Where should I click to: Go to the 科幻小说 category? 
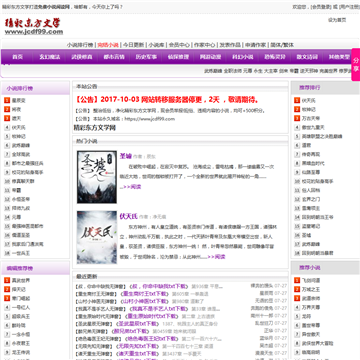(243, 57)
